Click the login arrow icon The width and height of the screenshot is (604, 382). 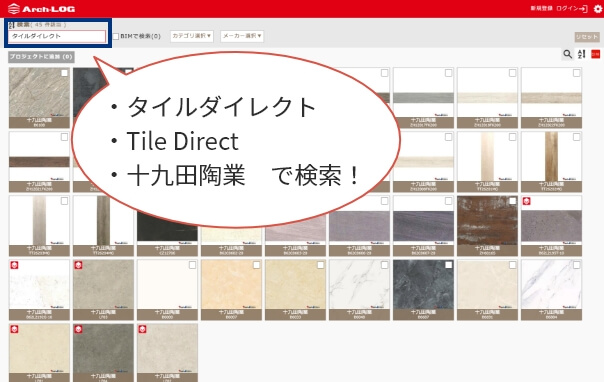584,8
